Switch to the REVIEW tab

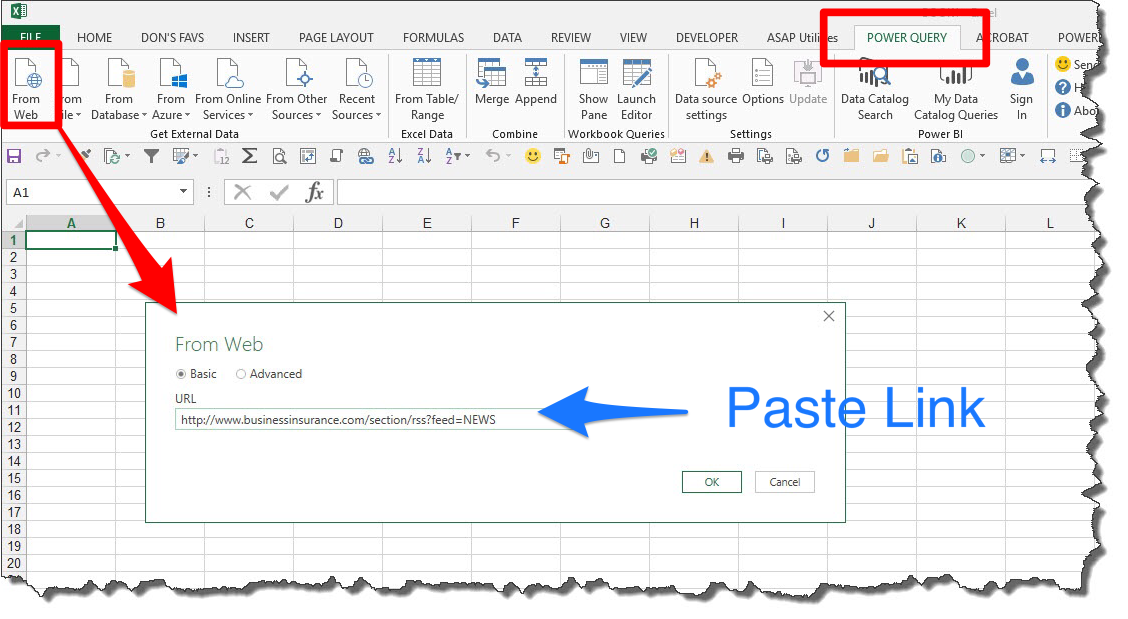pos(570,37)
